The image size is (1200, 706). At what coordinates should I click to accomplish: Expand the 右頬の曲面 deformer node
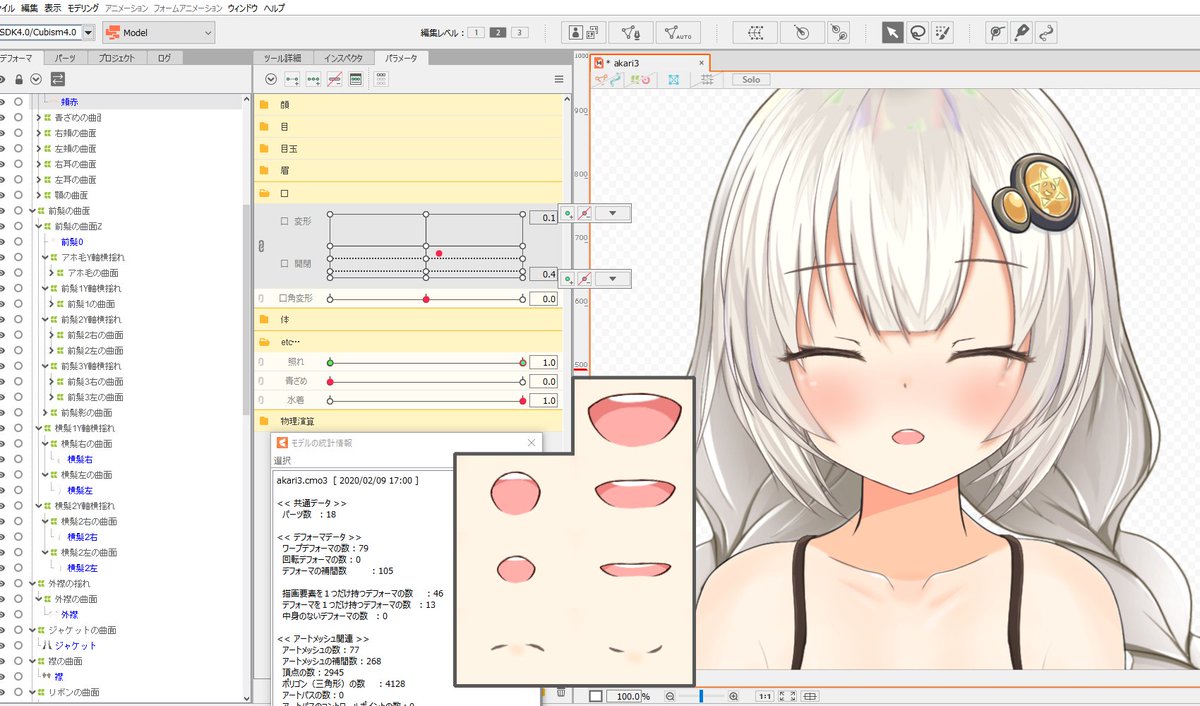click(38, 133)
